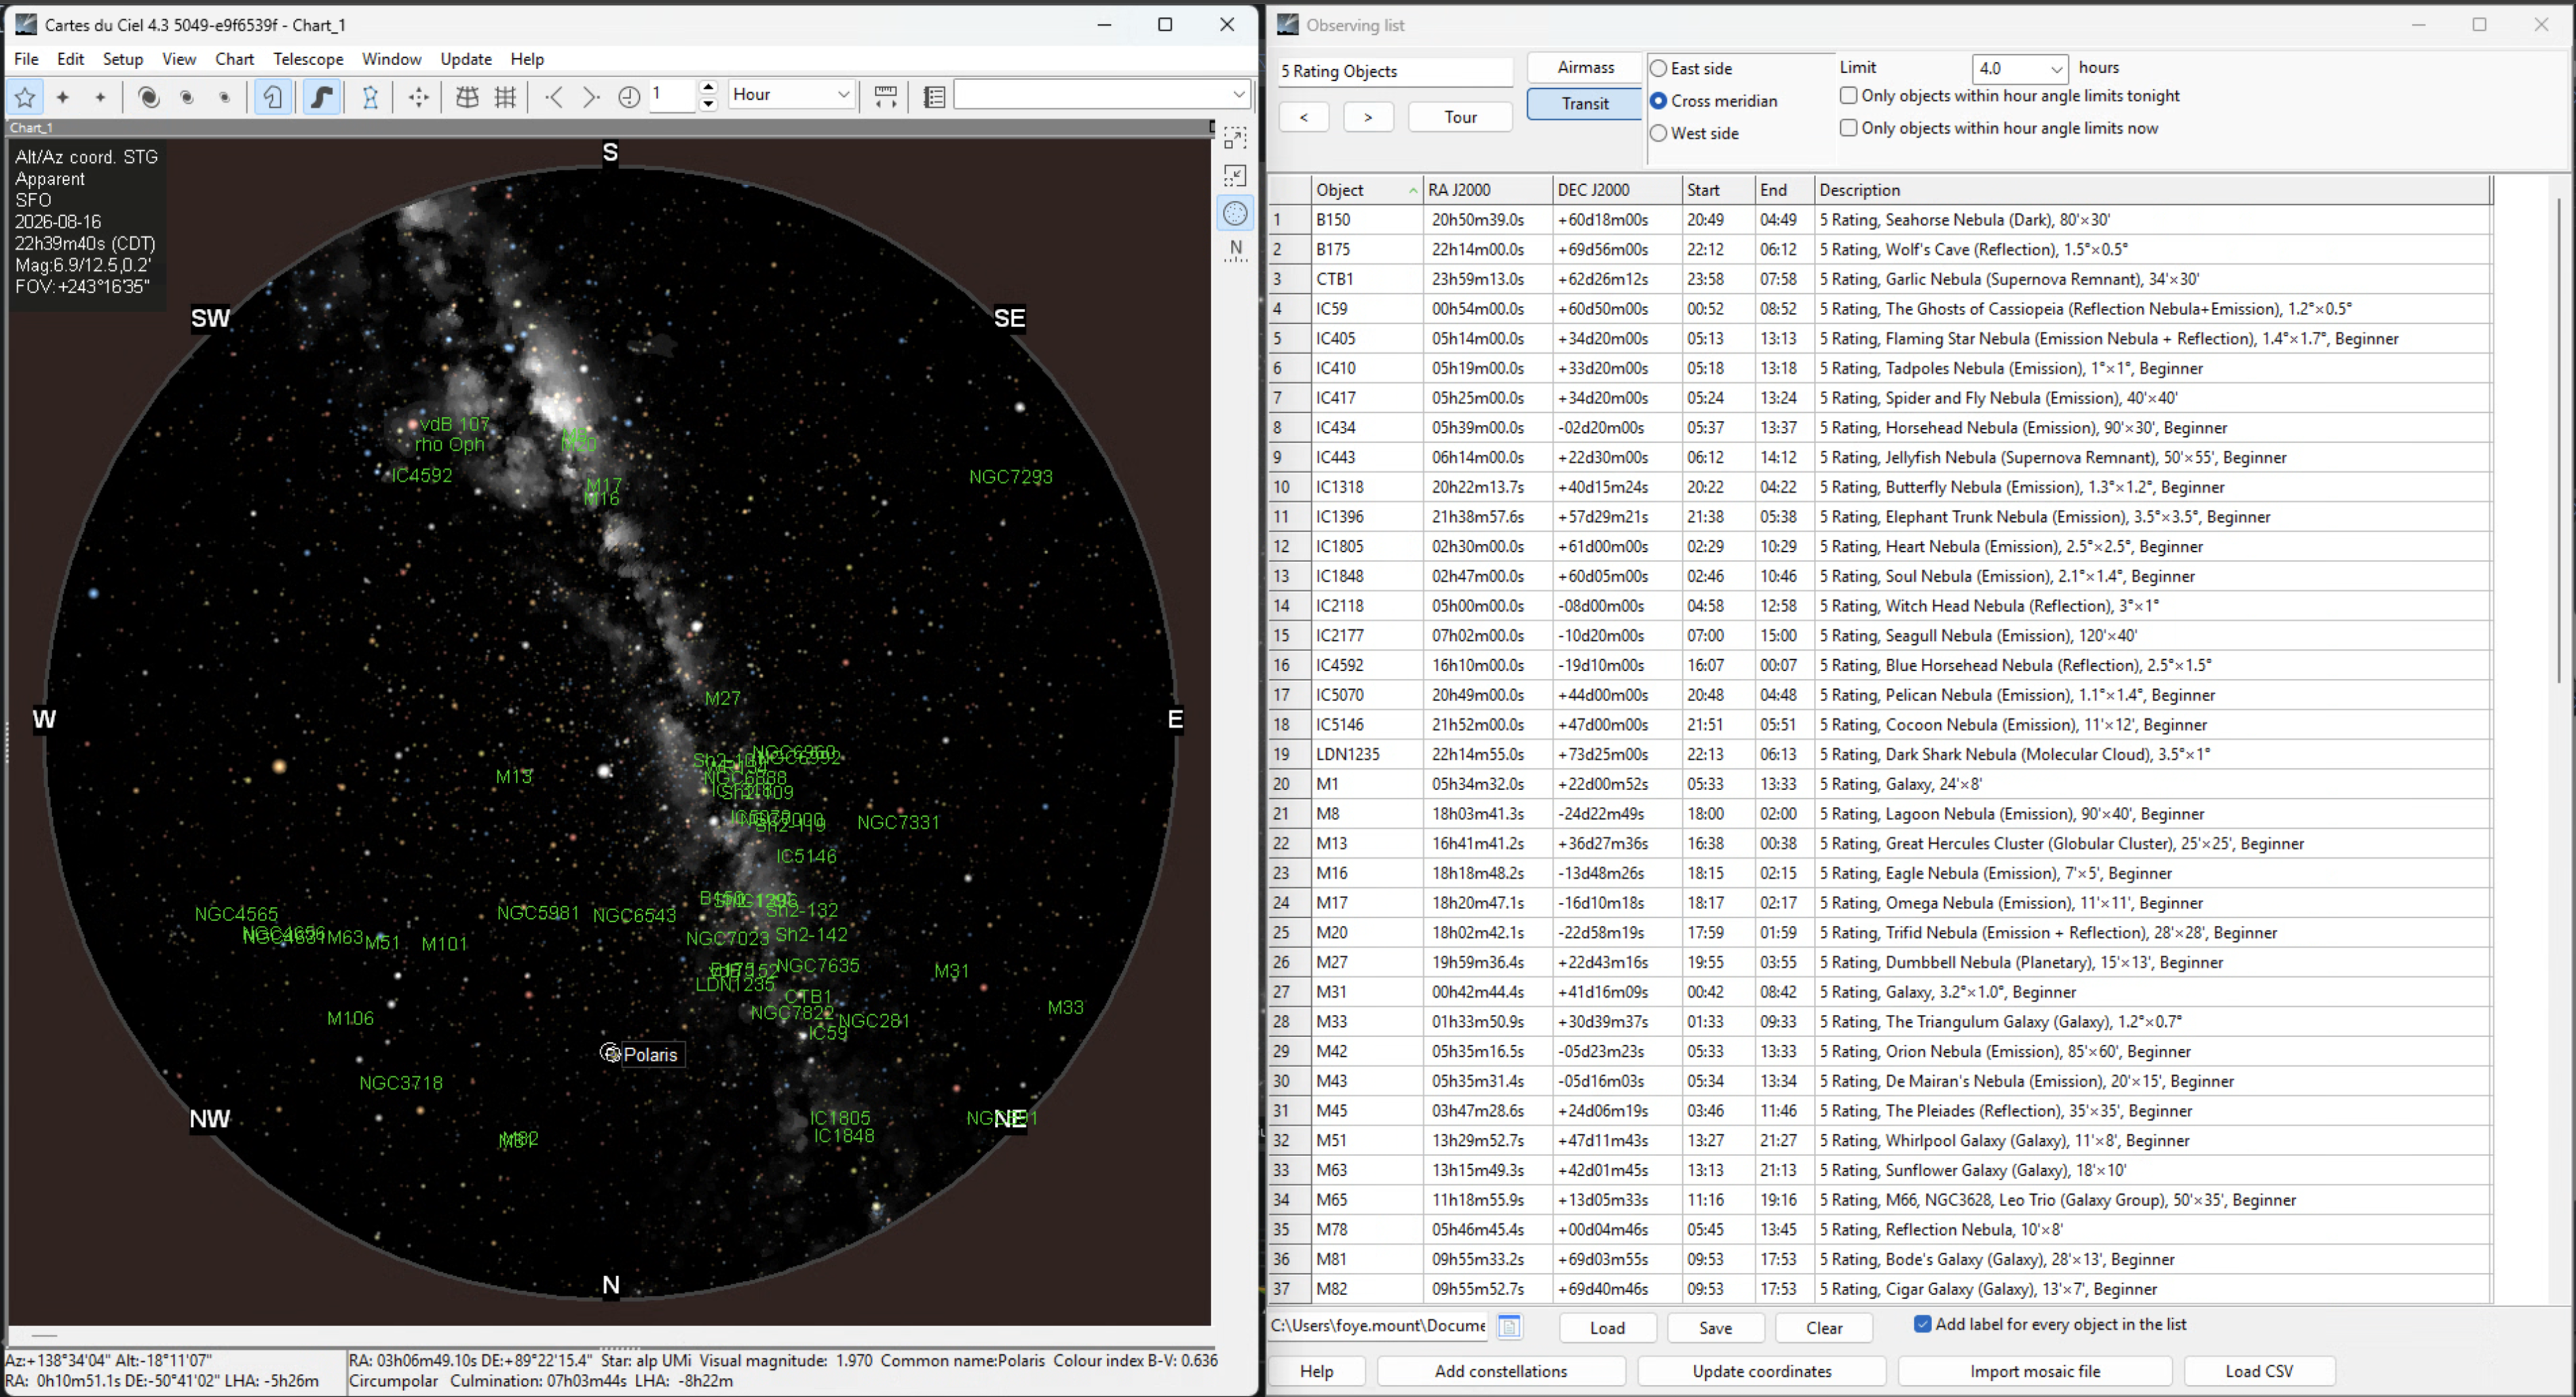2576x1397 pixels.
Task: Show constellation figures icon
Action: point(370,97)
